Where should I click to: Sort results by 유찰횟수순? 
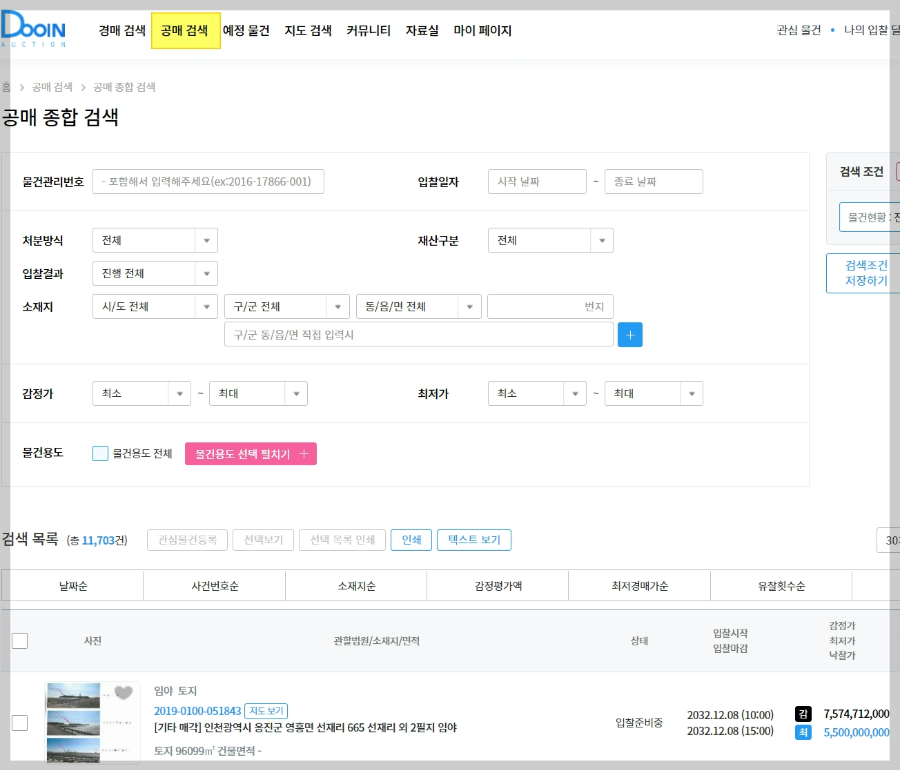tap(781, 585)
